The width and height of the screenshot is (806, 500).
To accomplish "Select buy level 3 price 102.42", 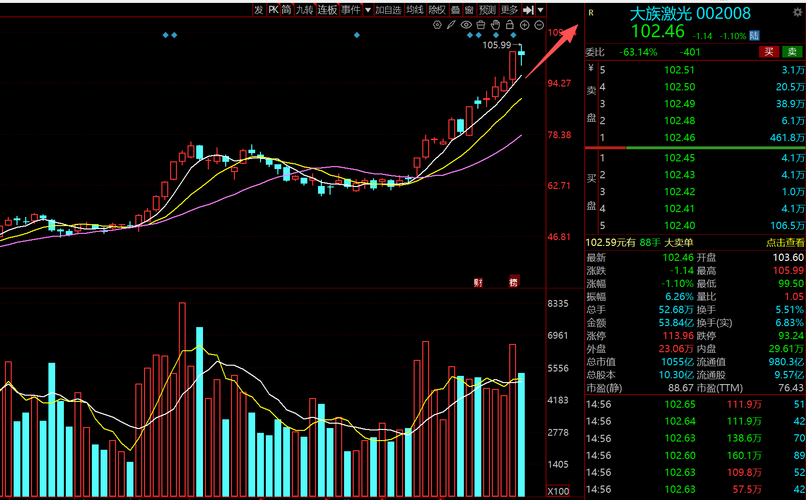I will point(679,192).
